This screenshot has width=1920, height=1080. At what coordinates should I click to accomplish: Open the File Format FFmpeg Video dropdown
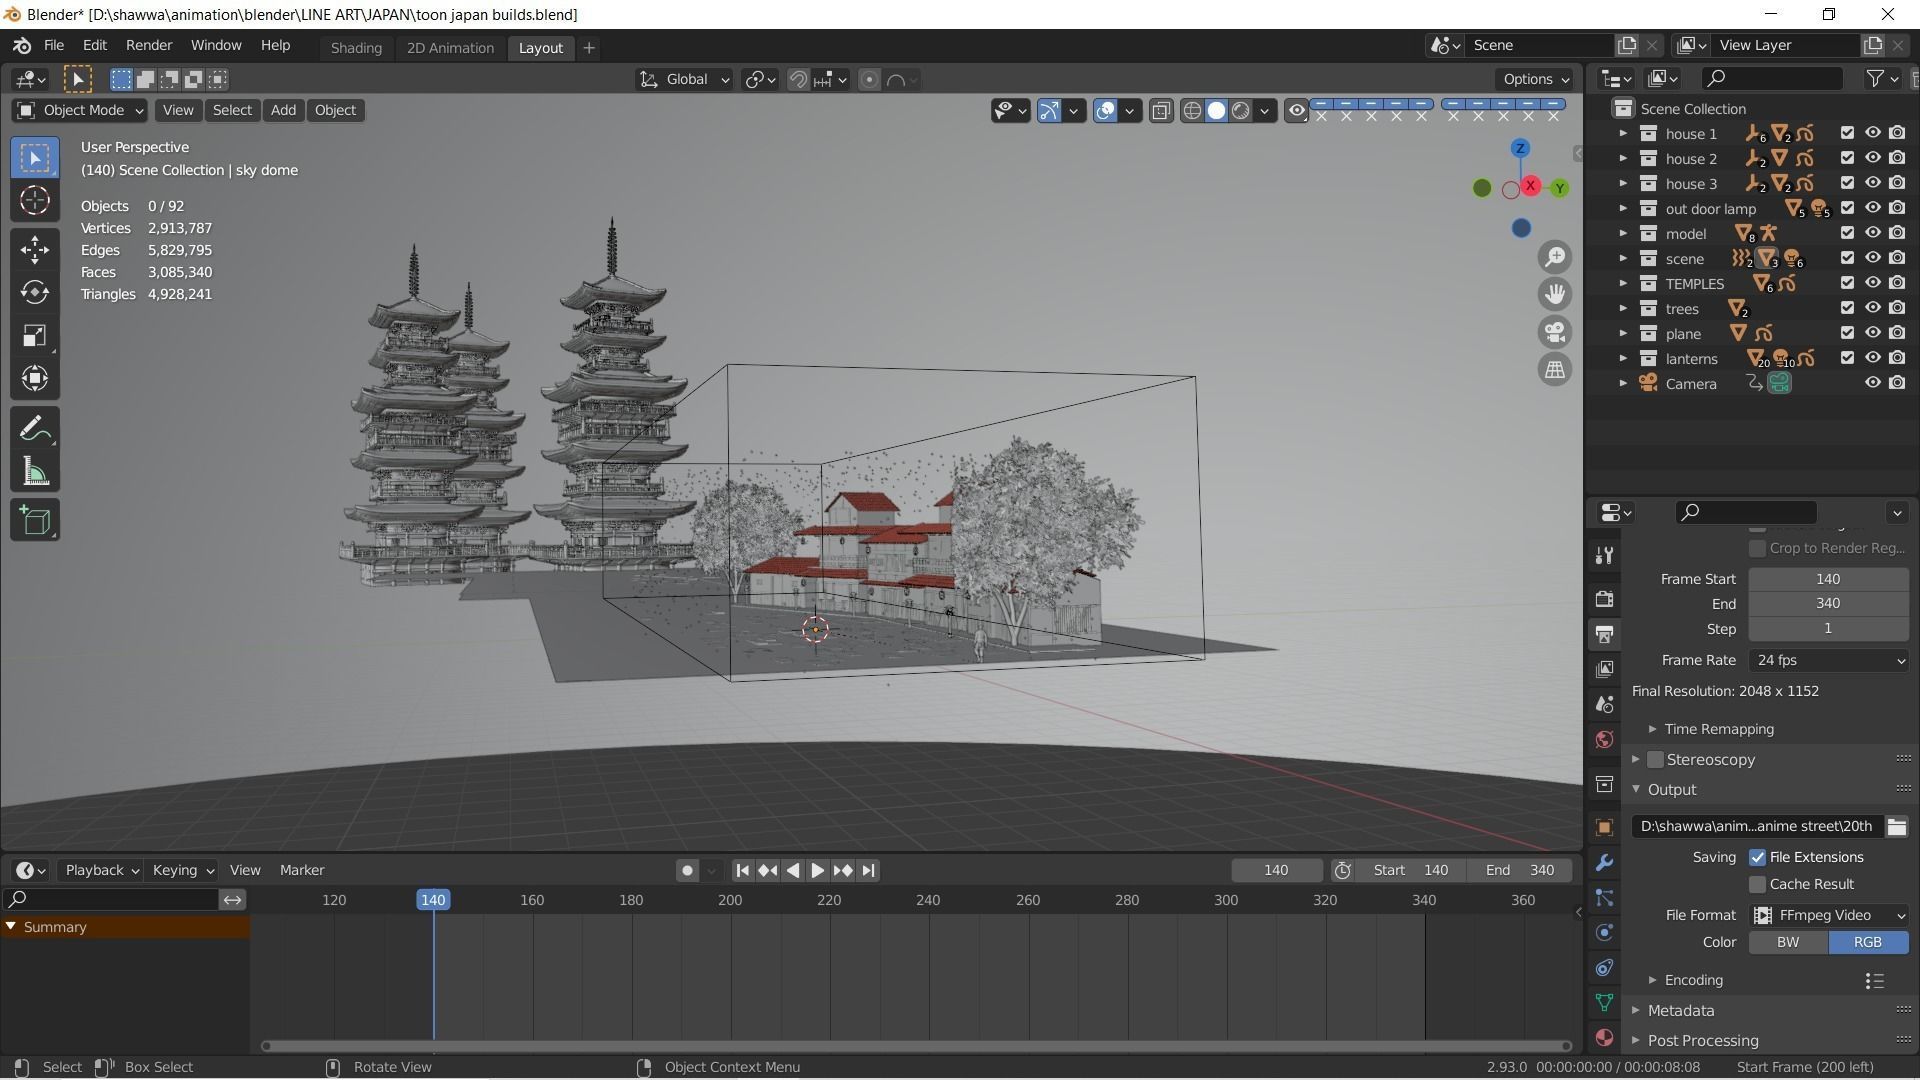(x=1828, y=915)
